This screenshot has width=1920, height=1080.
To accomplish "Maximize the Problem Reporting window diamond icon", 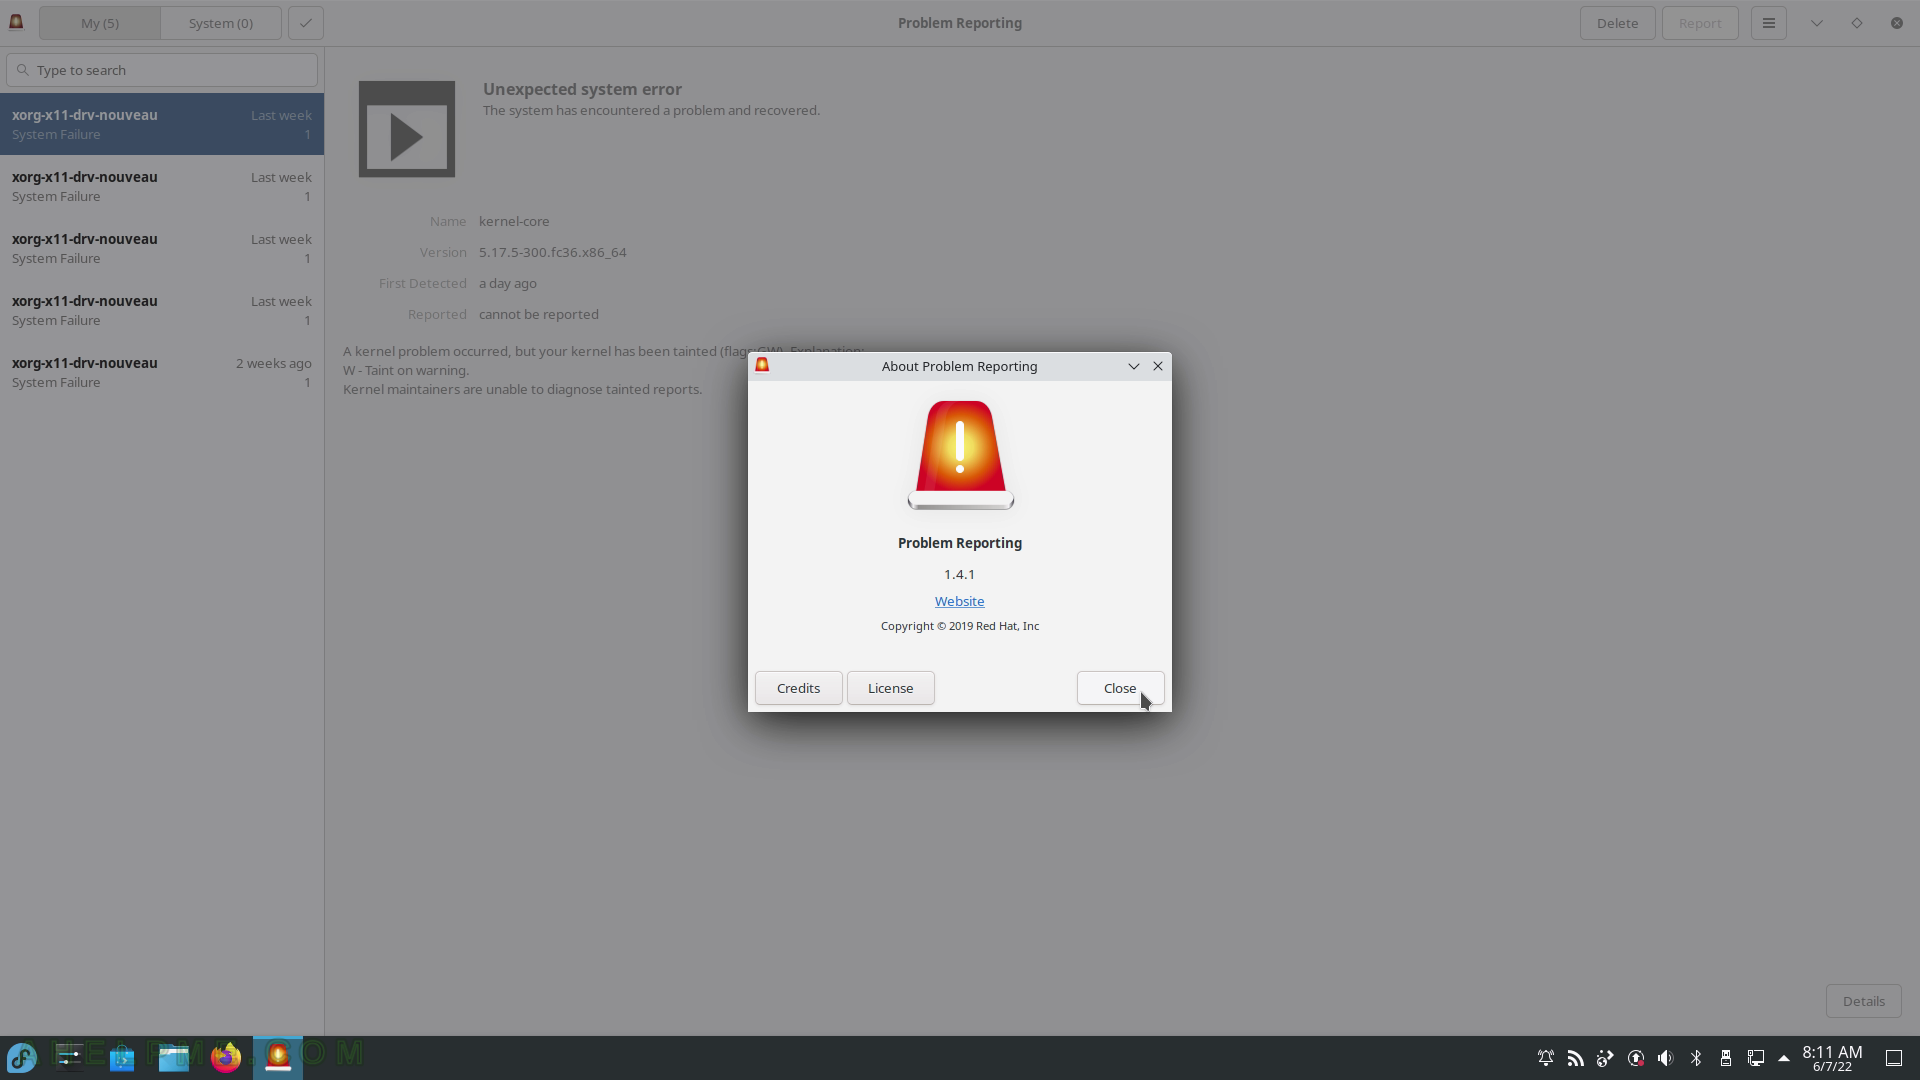I will [1857, 23].
